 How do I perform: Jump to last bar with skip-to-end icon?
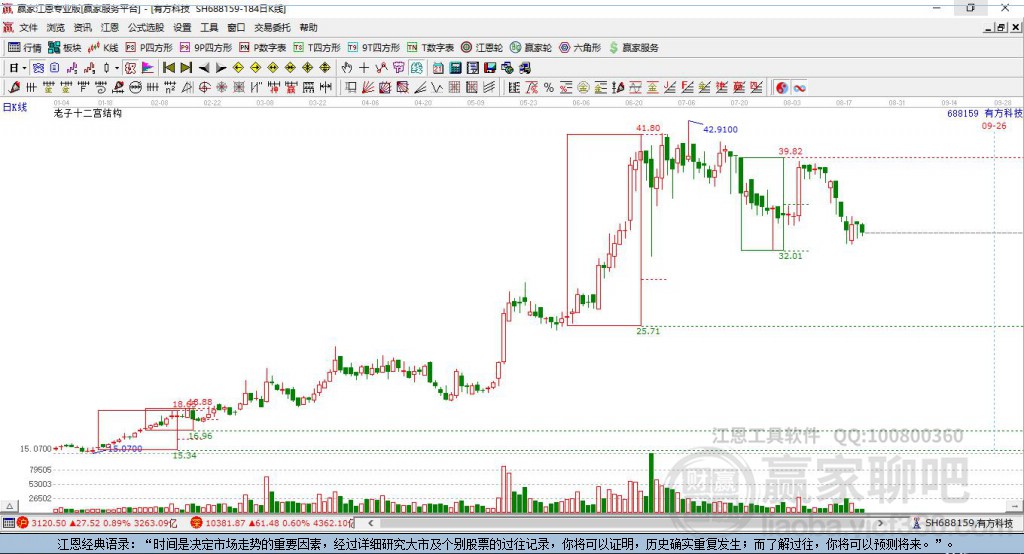pyautogui.click(x=186, y=68)
